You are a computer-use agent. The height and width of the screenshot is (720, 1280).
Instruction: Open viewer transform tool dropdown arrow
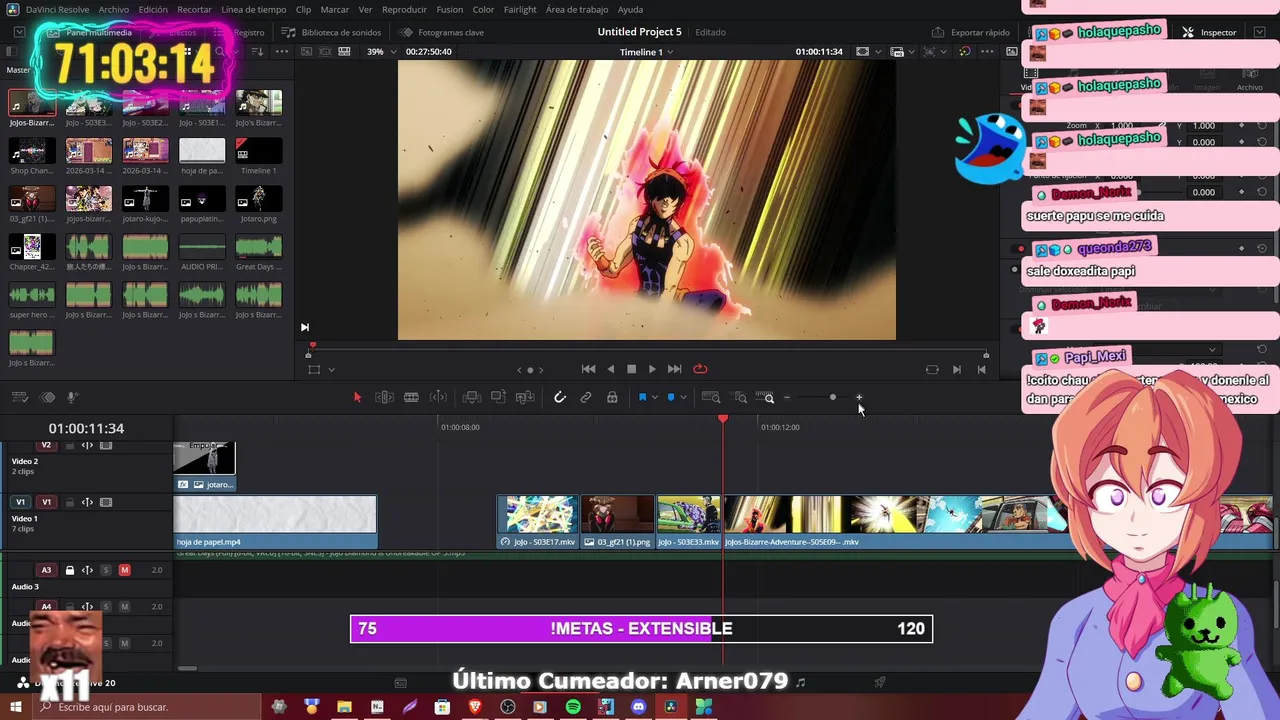(331, 370)
